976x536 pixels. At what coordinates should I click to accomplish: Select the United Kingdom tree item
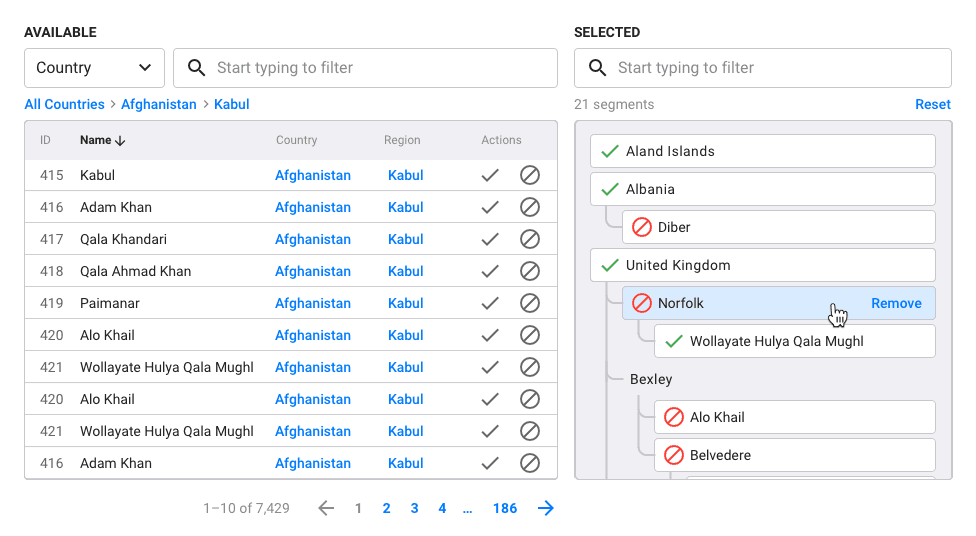678,265
